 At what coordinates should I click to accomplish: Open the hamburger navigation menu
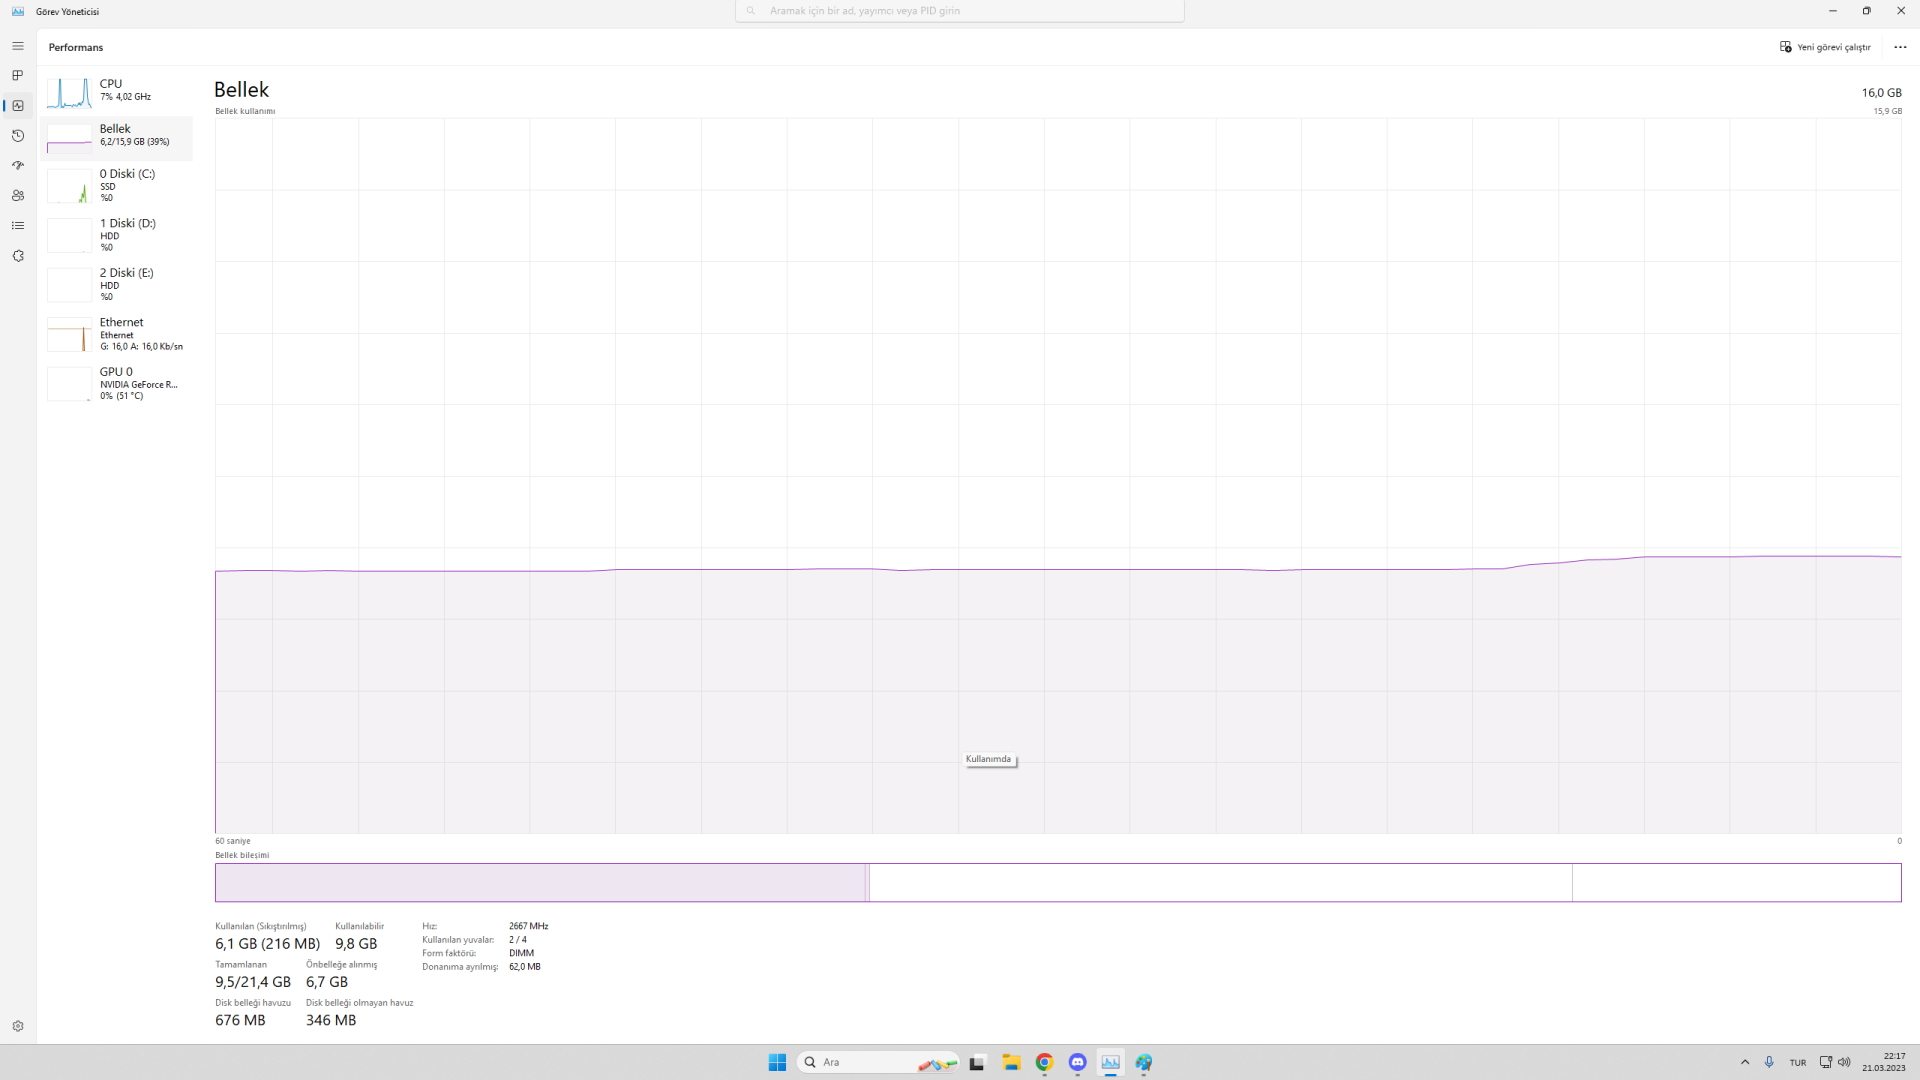(x=18, y=46)
